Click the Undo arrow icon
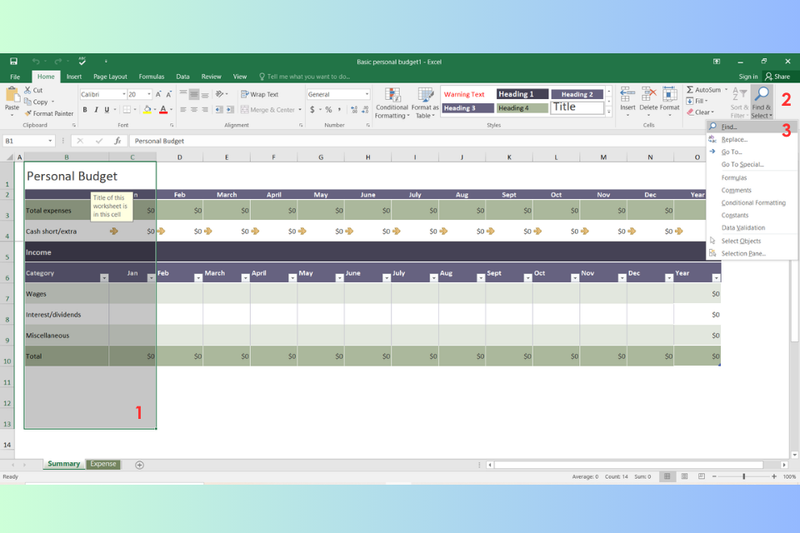 [36, 62]
